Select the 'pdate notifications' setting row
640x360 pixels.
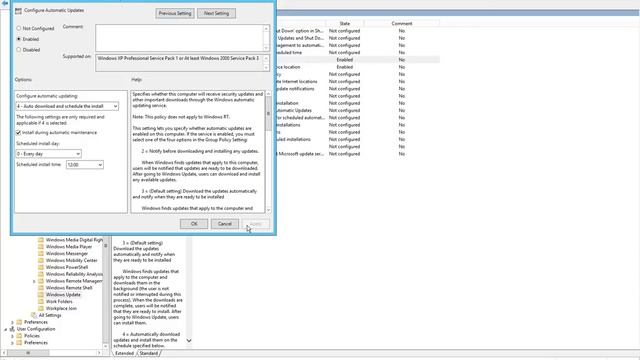358,89
